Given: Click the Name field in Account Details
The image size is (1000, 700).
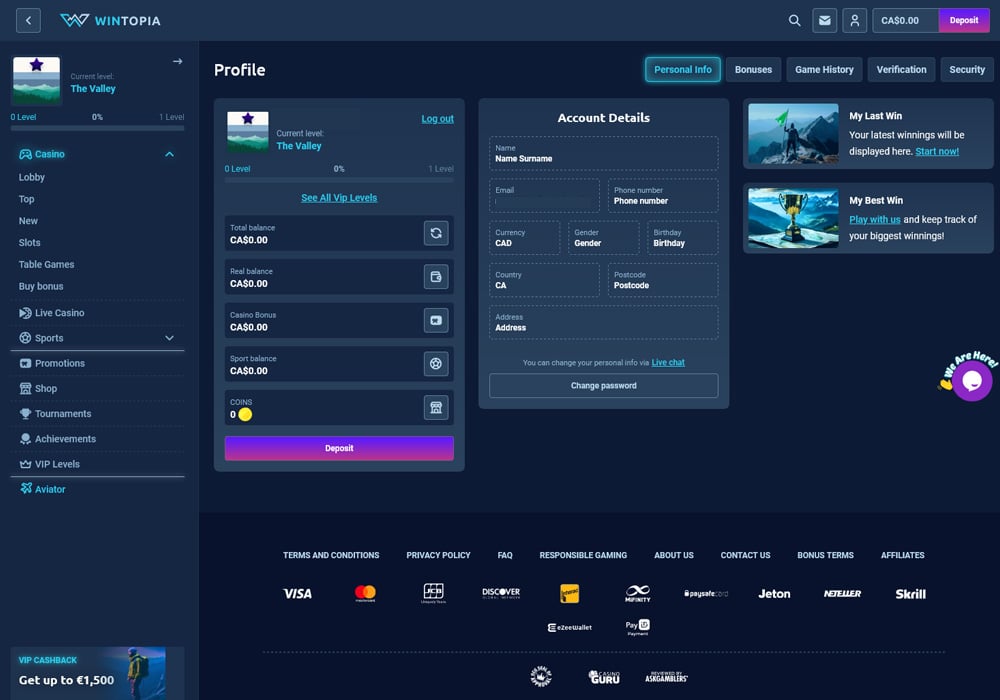Looking at the screenshot, I should (x=603, y=153).
